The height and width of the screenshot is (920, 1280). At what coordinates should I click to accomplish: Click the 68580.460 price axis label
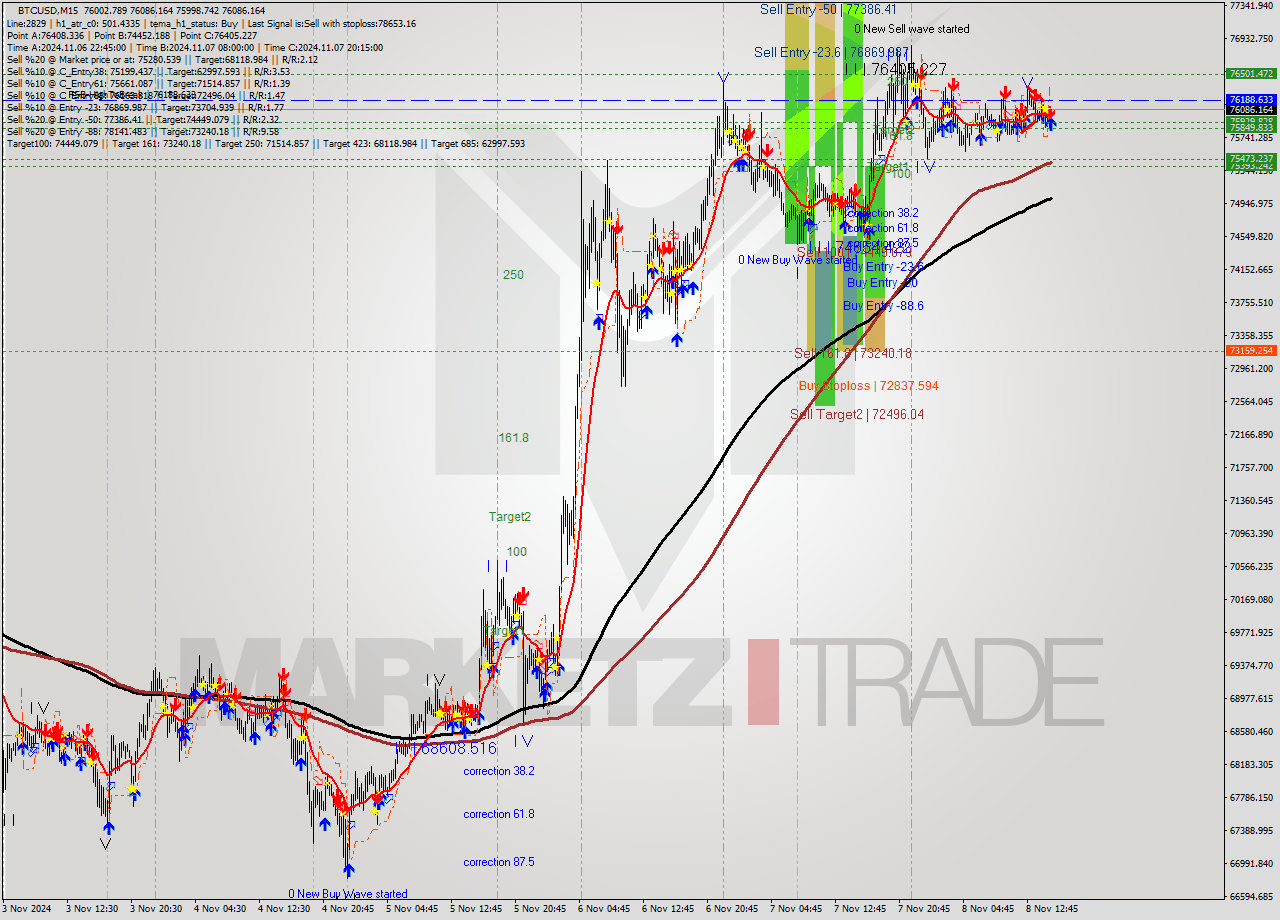point(1251,731)
